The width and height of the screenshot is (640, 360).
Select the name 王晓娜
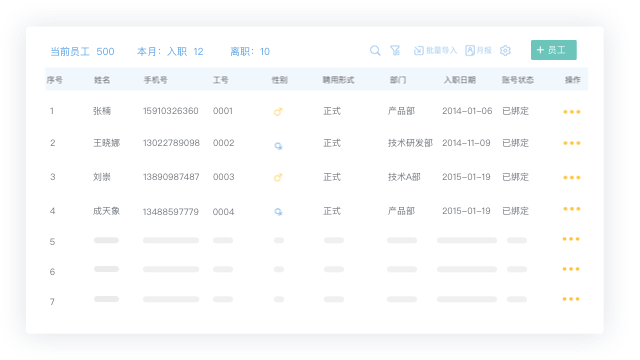coord(107,143)
